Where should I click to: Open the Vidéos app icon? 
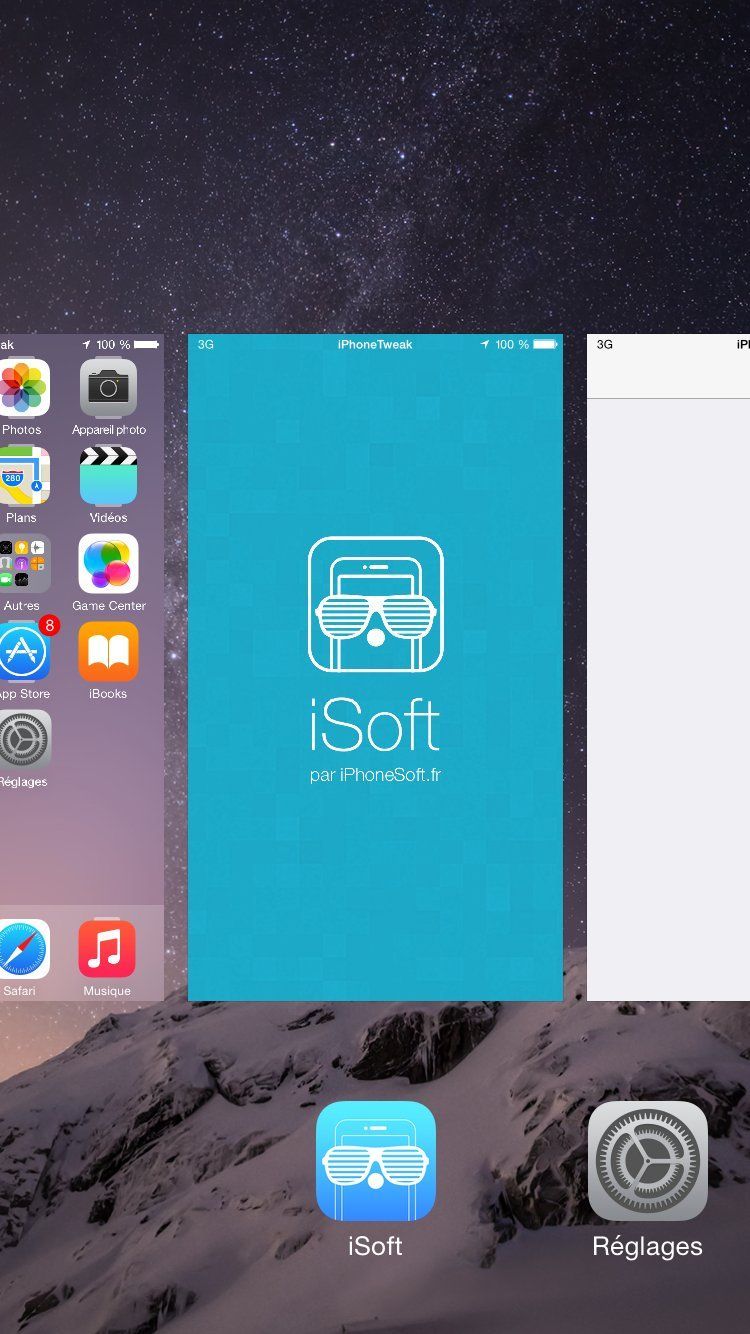click(108, 476)
